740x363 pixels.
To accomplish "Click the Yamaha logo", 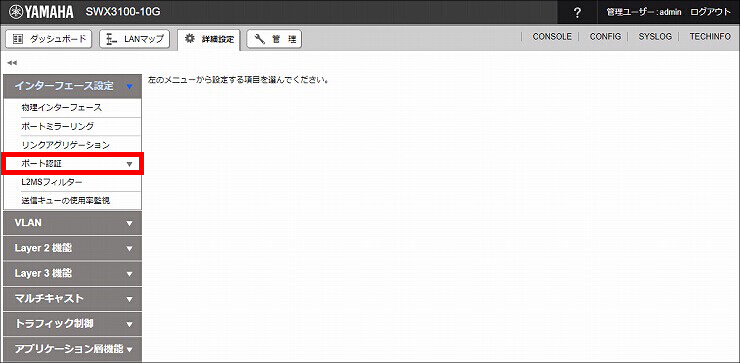I will pos(41,12).
